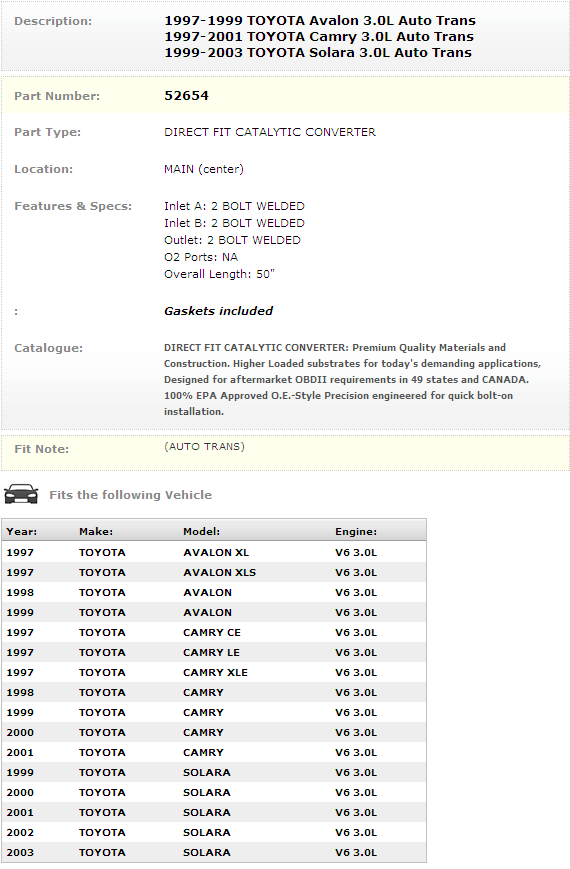Click the car icon beside Fits the following Vehicle

(21, 494)
